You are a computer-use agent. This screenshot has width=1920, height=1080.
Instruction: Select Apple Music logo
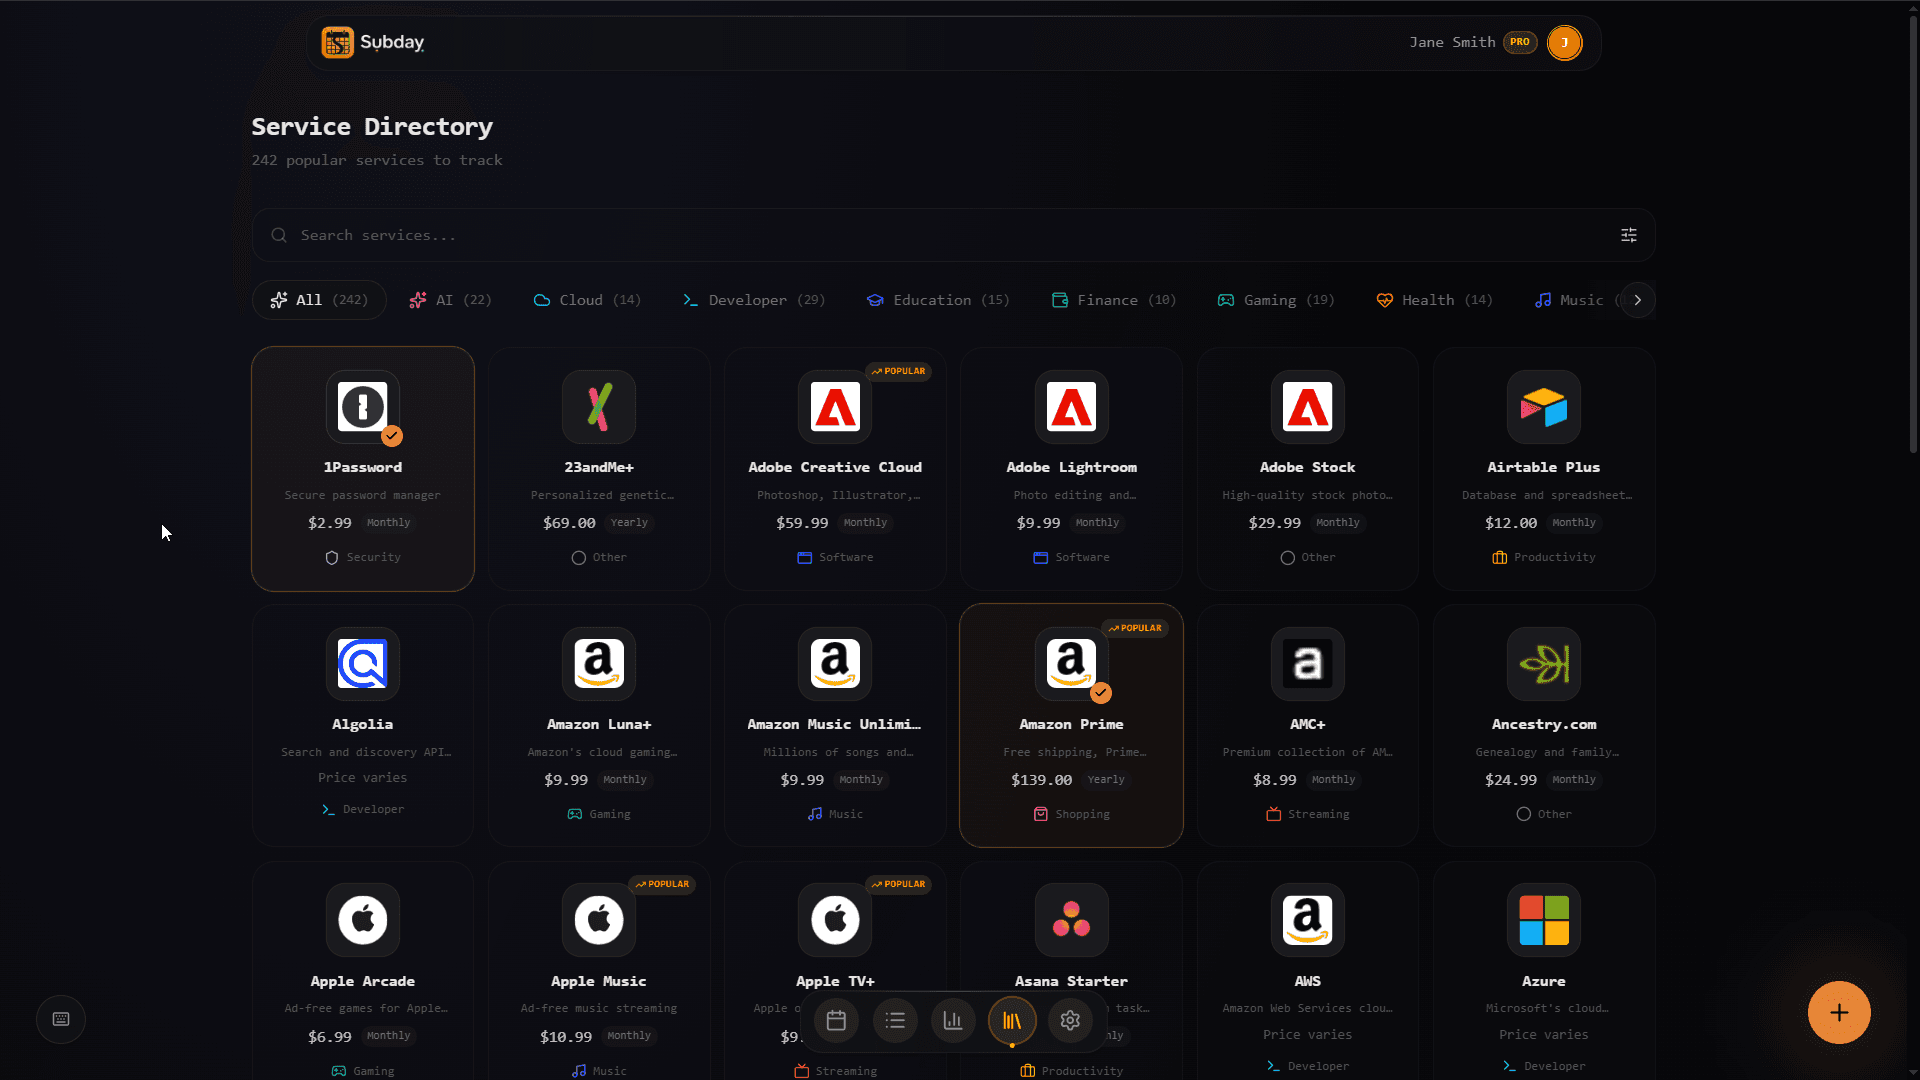point(599,920)
